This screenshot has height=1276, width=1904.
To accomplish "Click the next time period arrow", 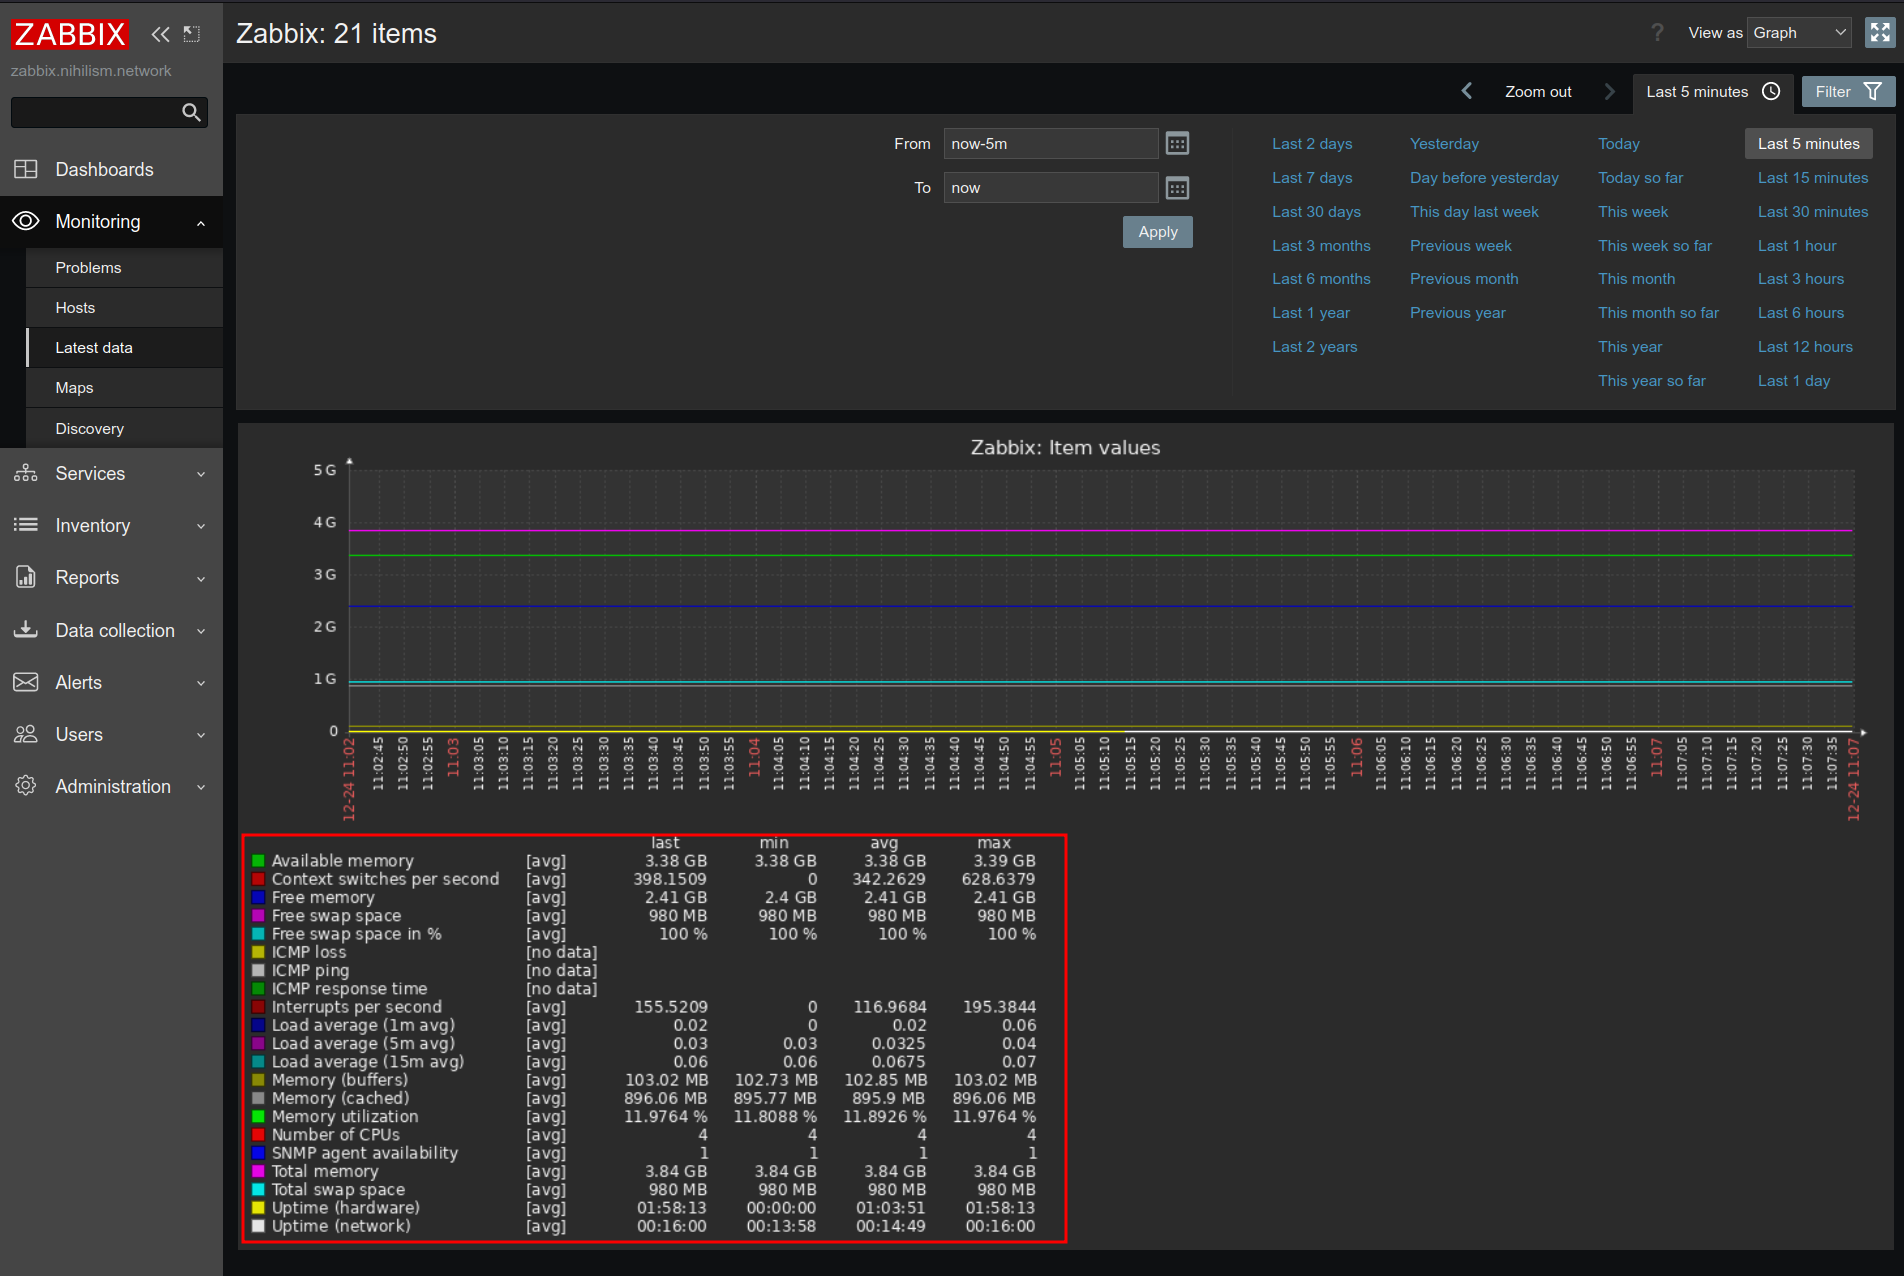I will (x=1610, y=91).
